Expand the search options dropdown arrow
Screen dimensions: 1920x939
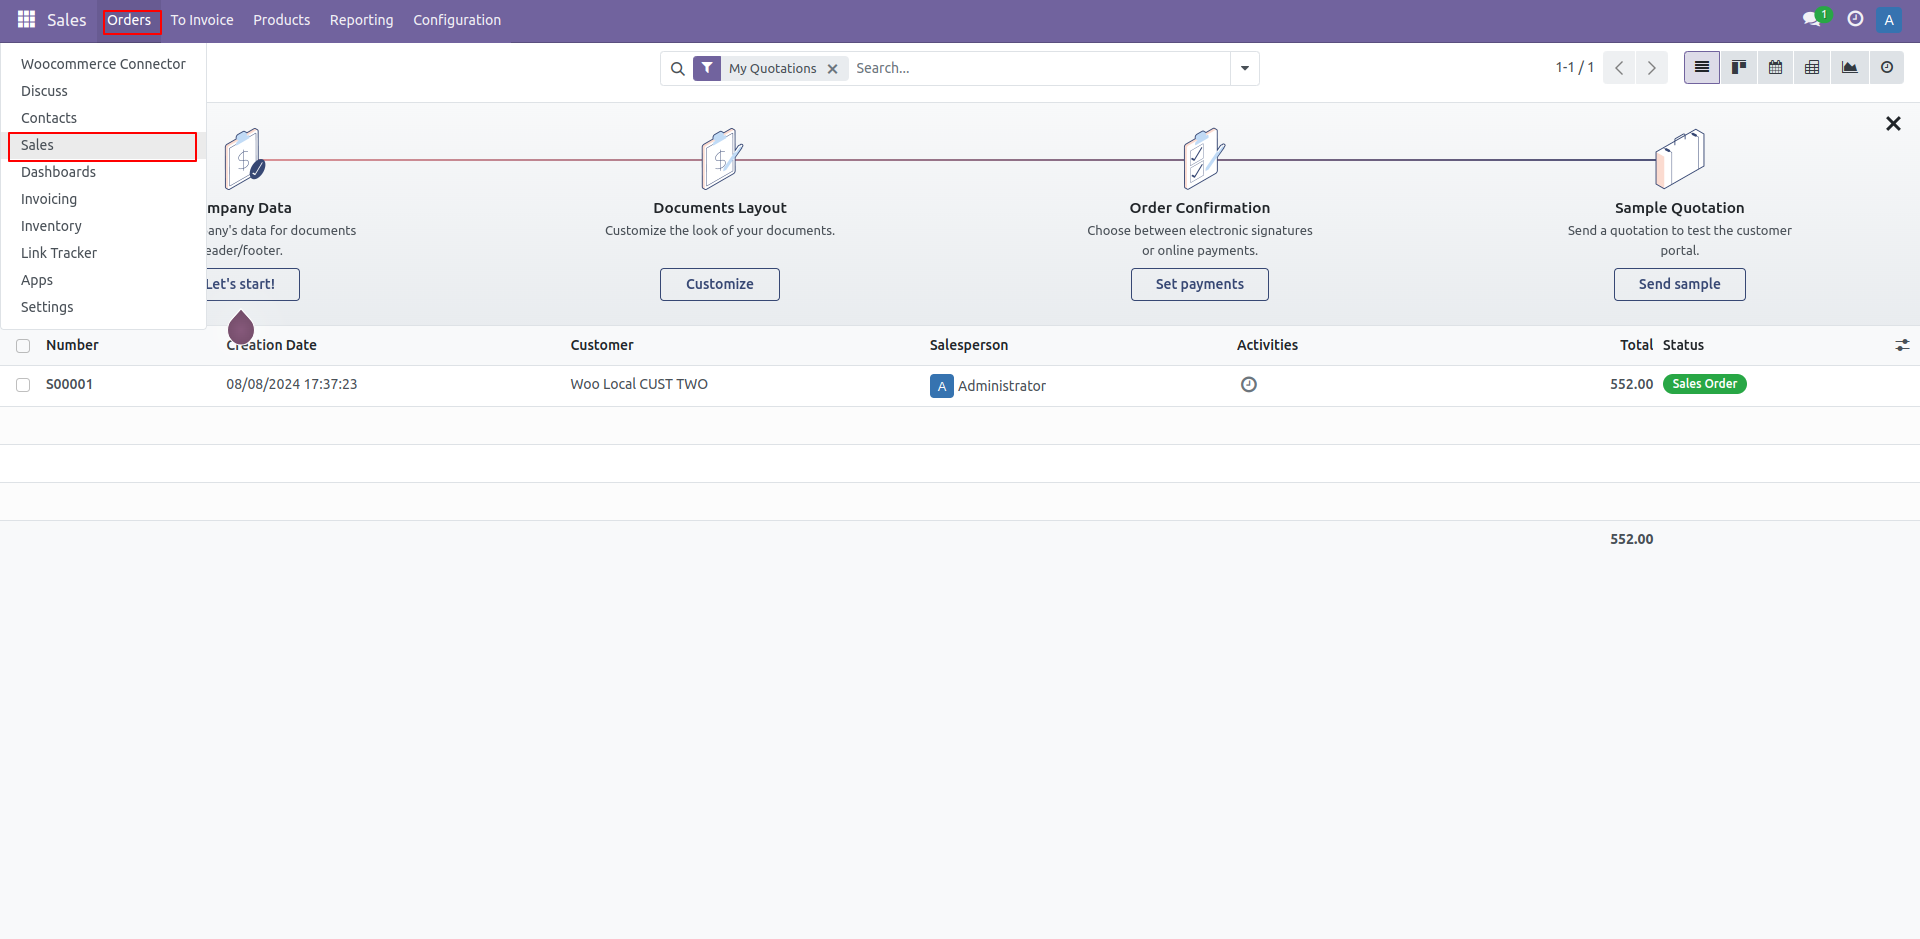[1244, 69]
